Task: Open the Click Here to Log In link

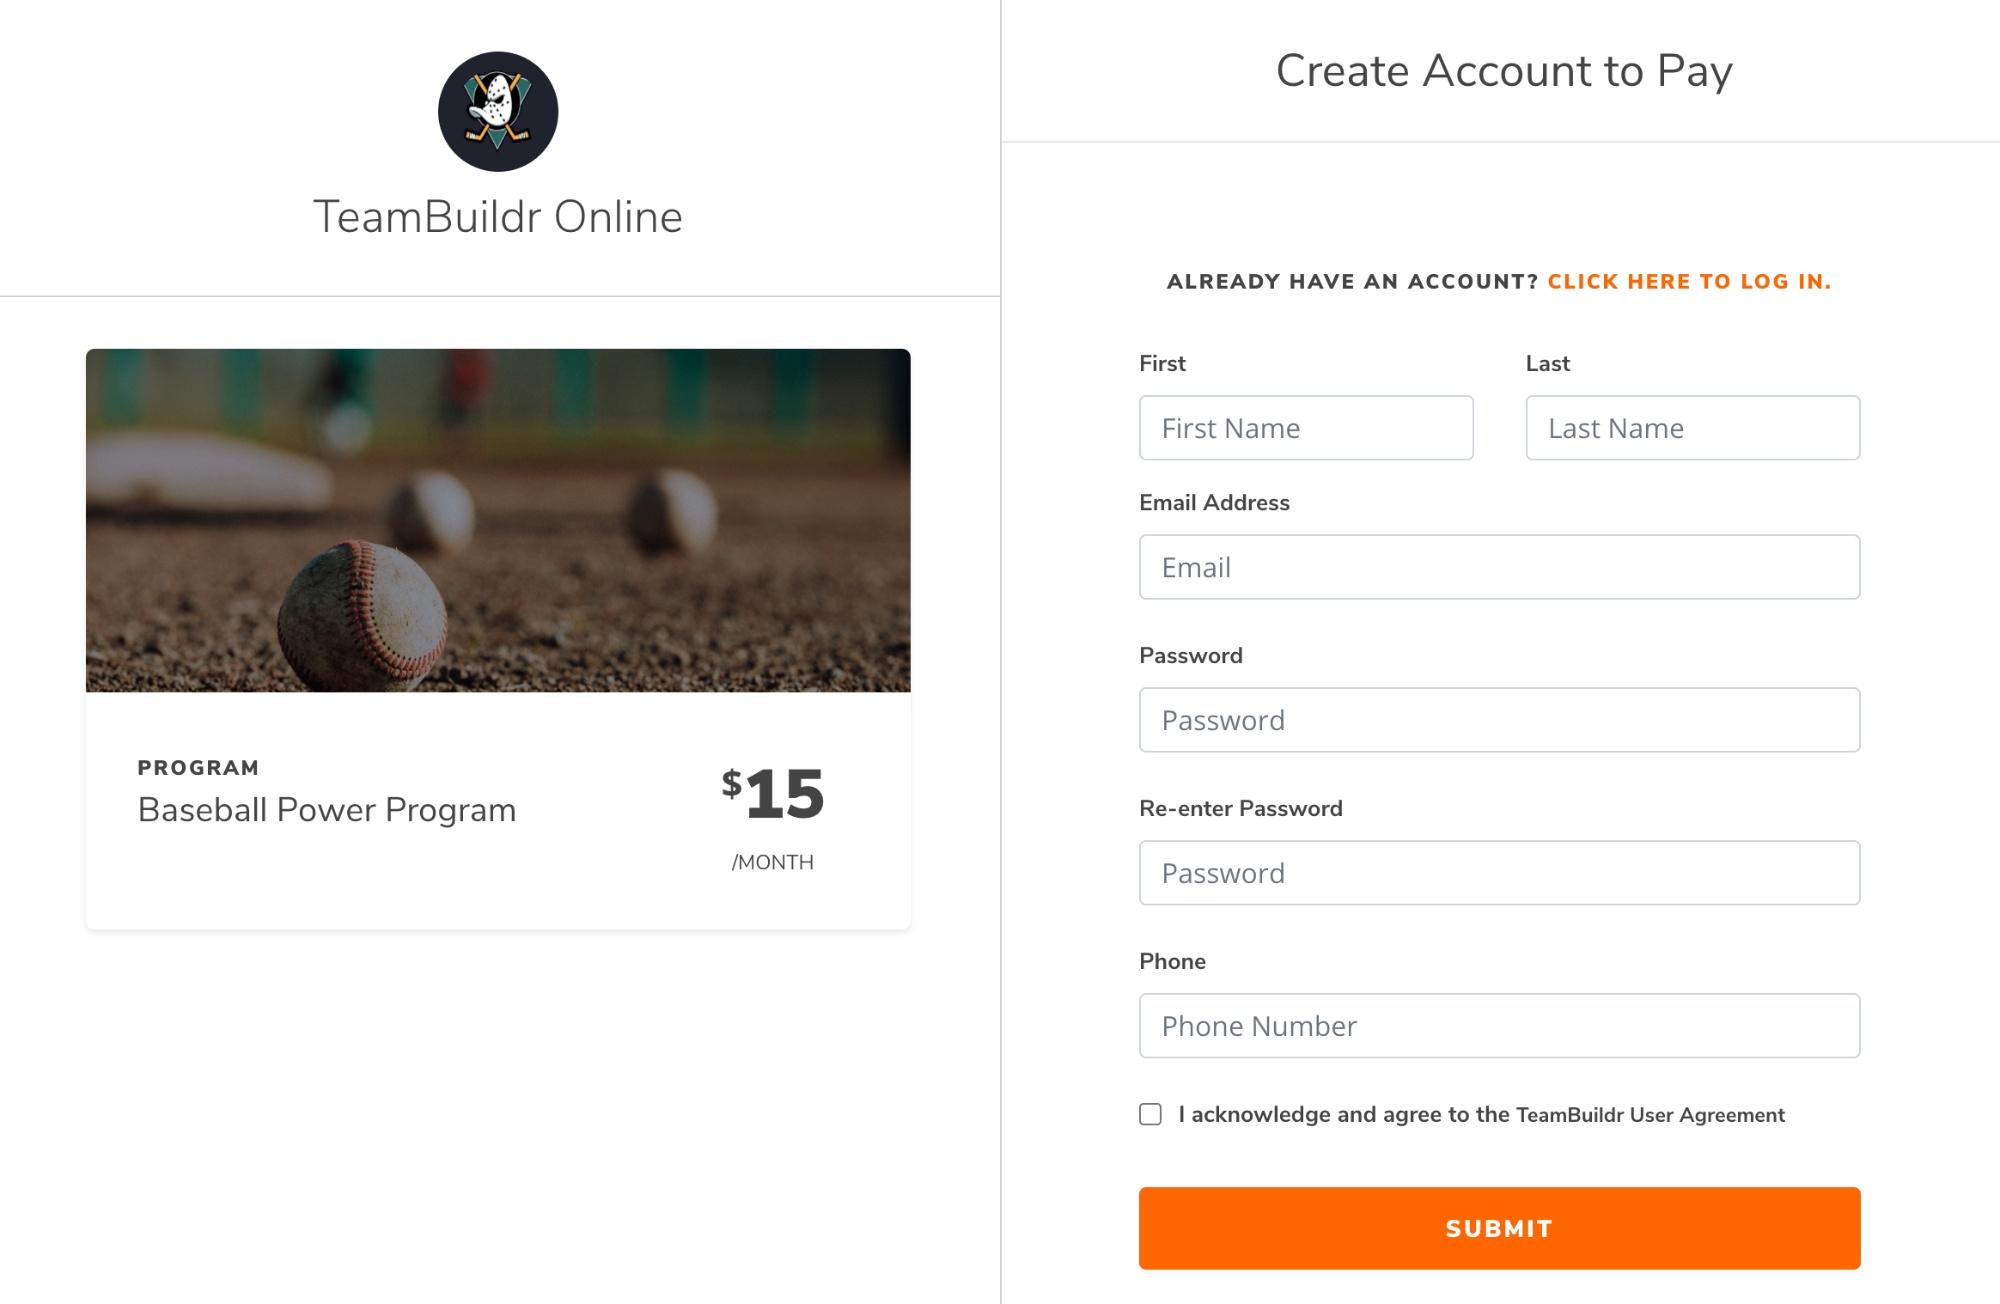Action: click(x=1689, y=282)
